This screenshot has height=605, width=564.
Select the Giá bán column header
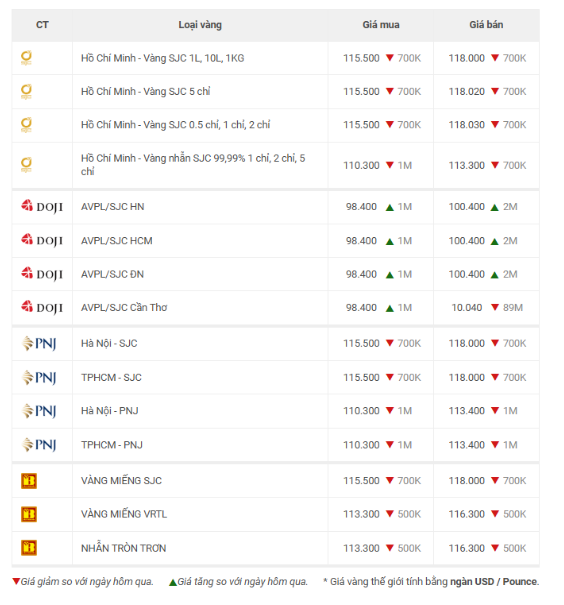click(486, 25)
